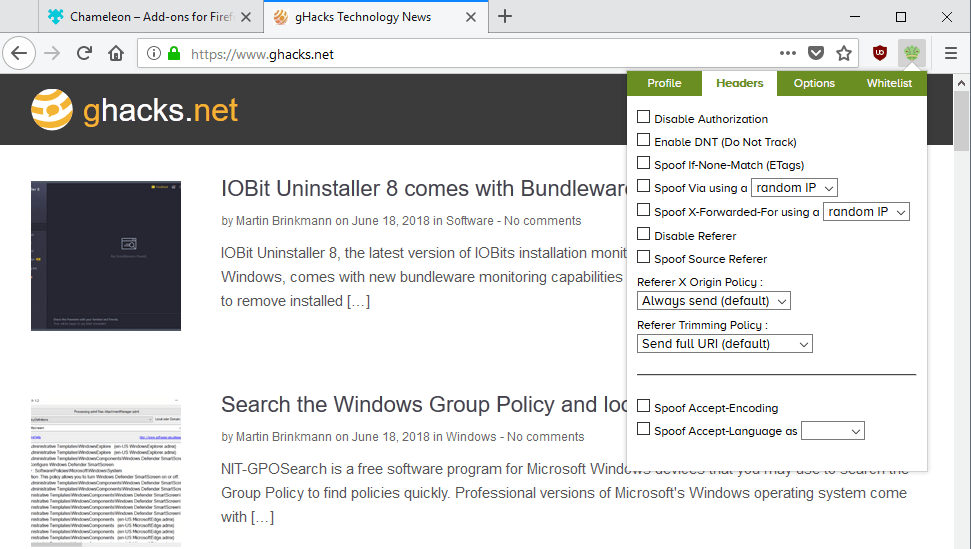
Task: Expand X-Forwarded-For random IP dropdown
Action: (866, 212)
